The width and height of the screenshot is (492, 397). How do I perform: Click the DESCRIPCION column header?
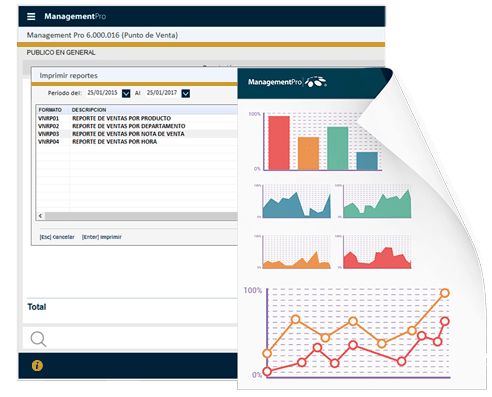coord(89,110)
